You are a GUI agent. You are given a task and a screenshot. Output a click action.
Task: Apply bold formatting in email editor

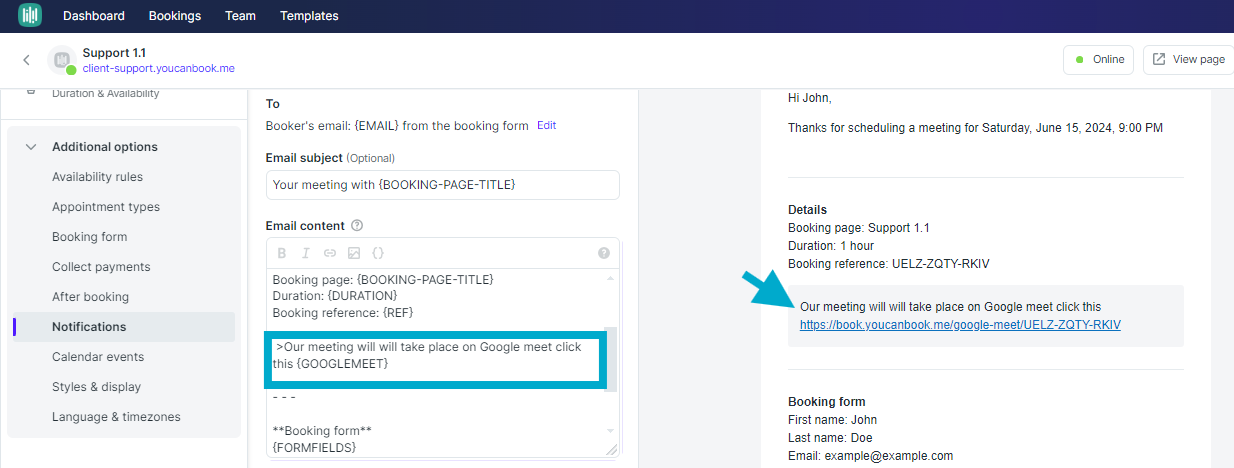click(x=282, y=253)
